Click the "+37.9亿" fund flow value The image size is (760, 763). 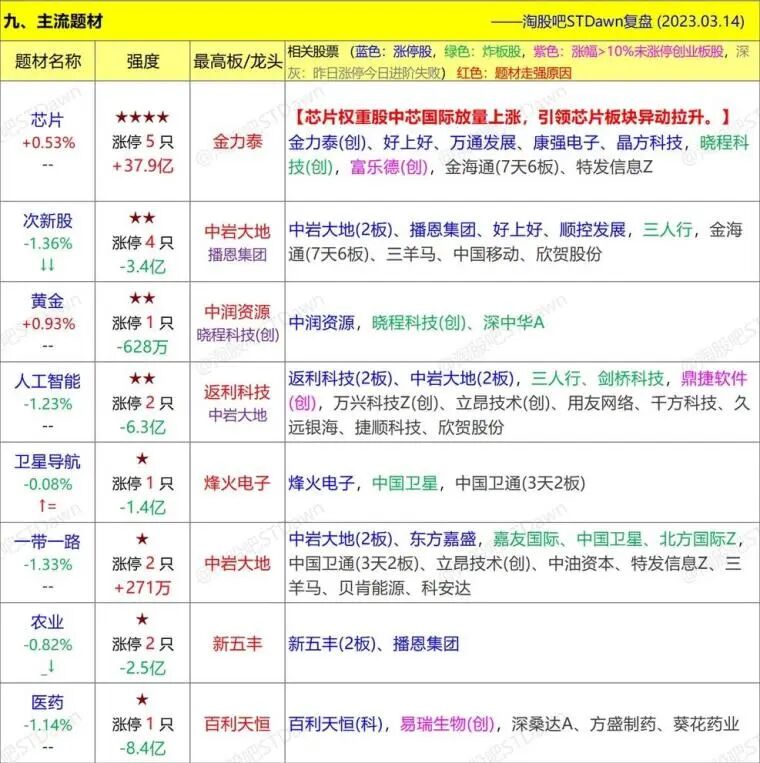coord(143,166)
